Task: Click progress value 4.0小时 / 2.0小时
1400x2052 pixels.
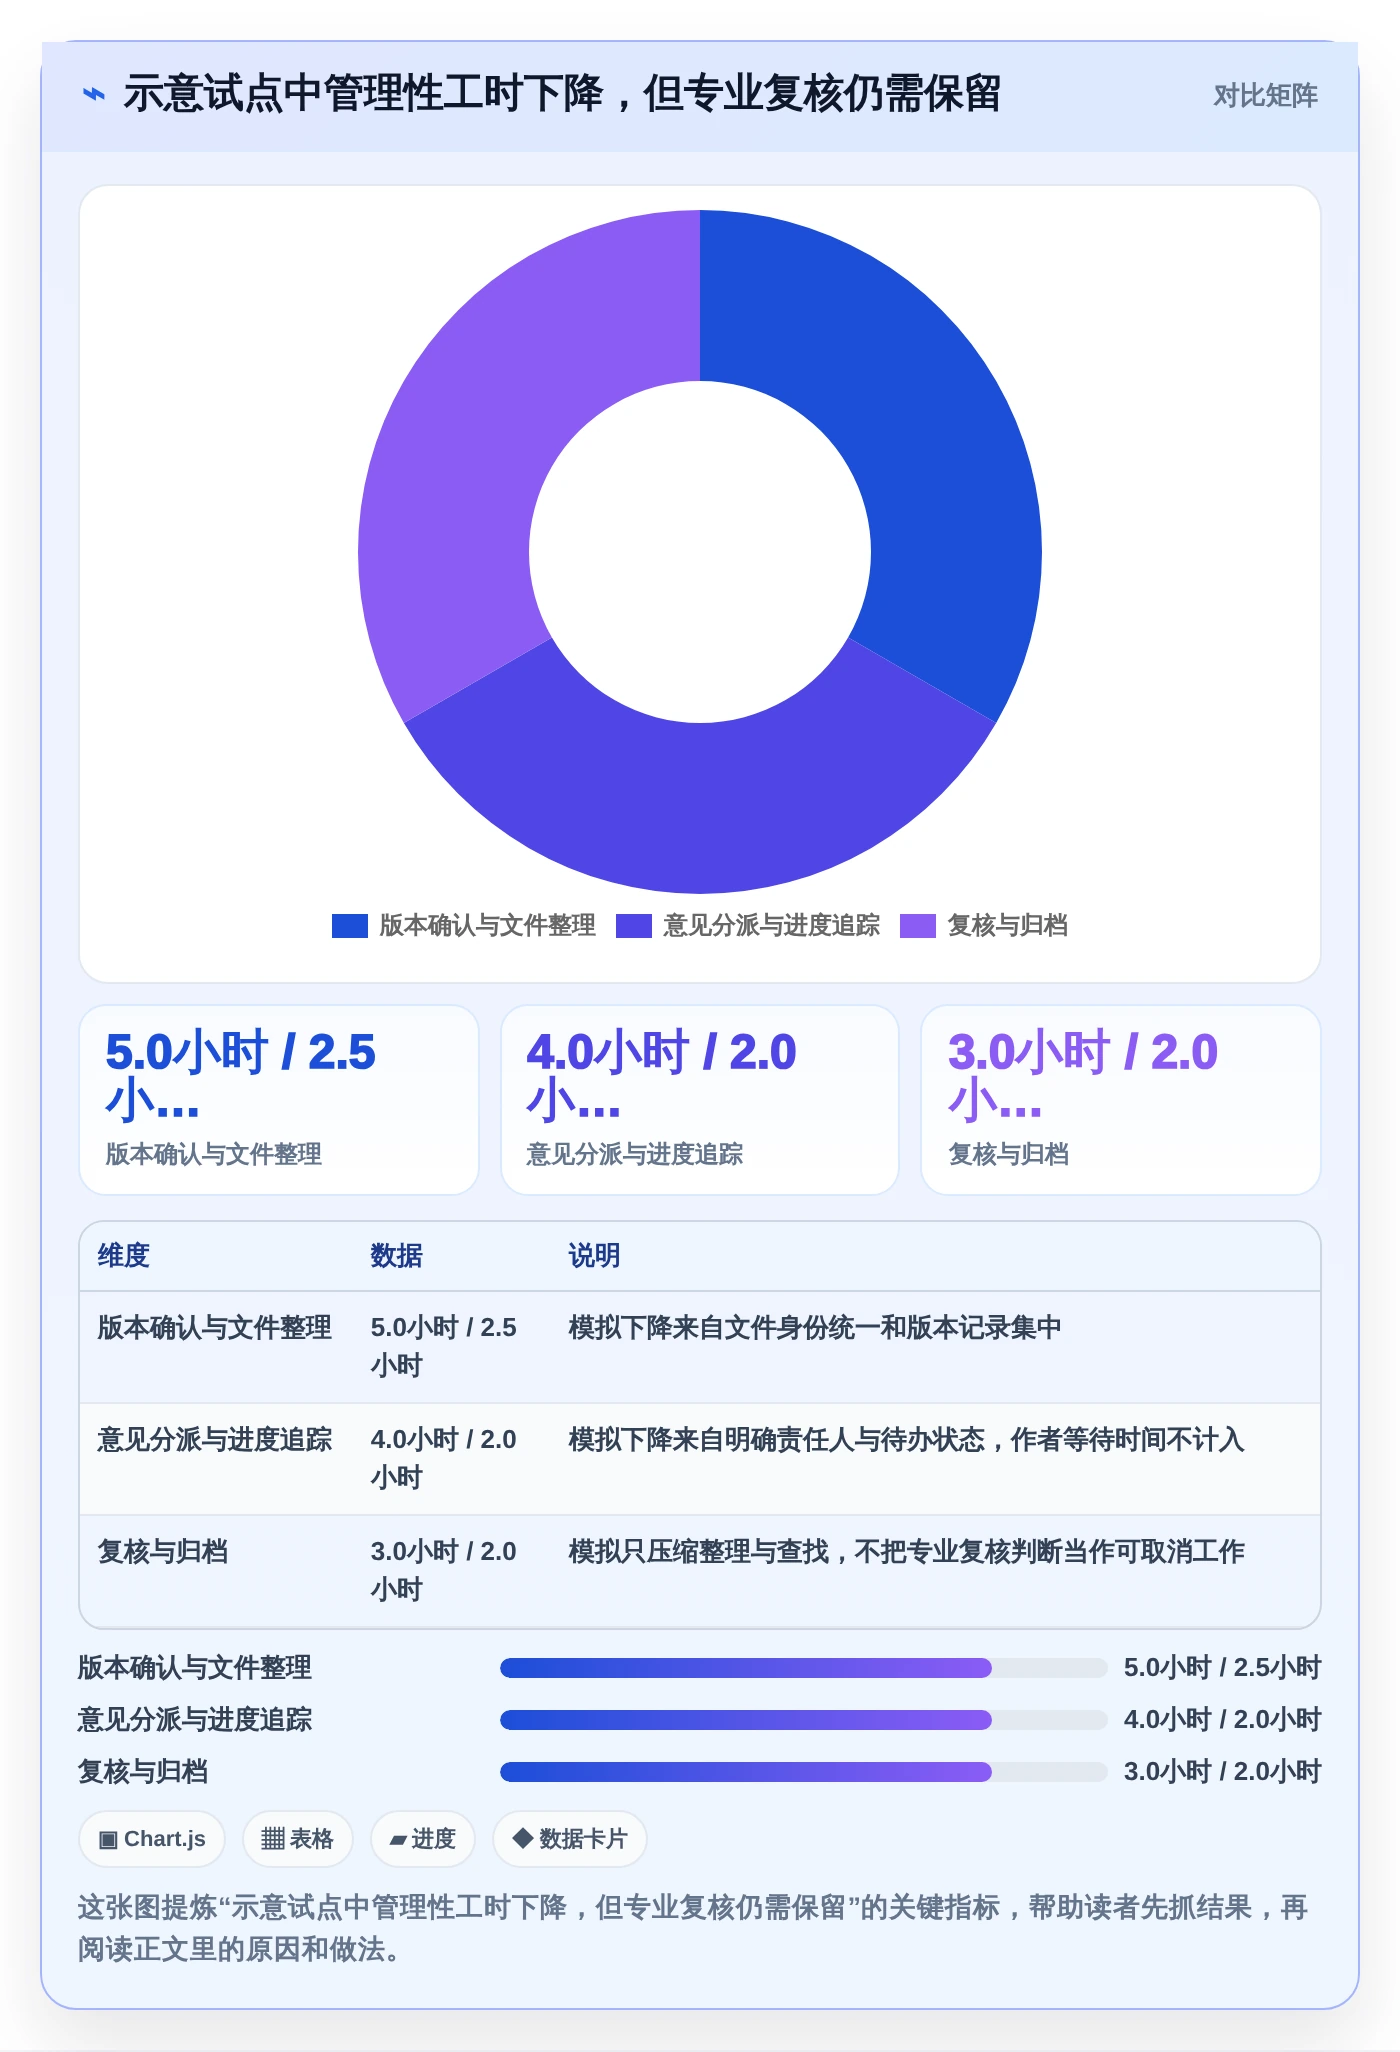Action: coord(1222,1720)
